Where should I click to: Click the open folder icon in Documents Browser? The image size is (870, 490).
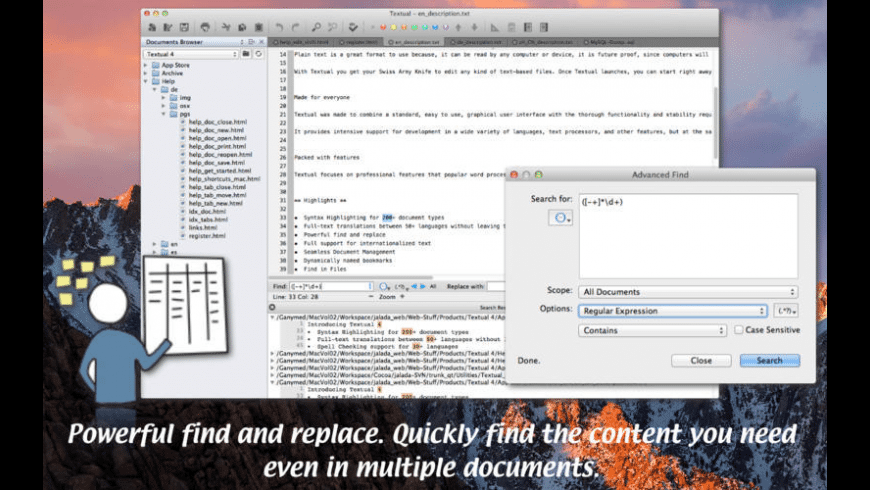(246, 54)
